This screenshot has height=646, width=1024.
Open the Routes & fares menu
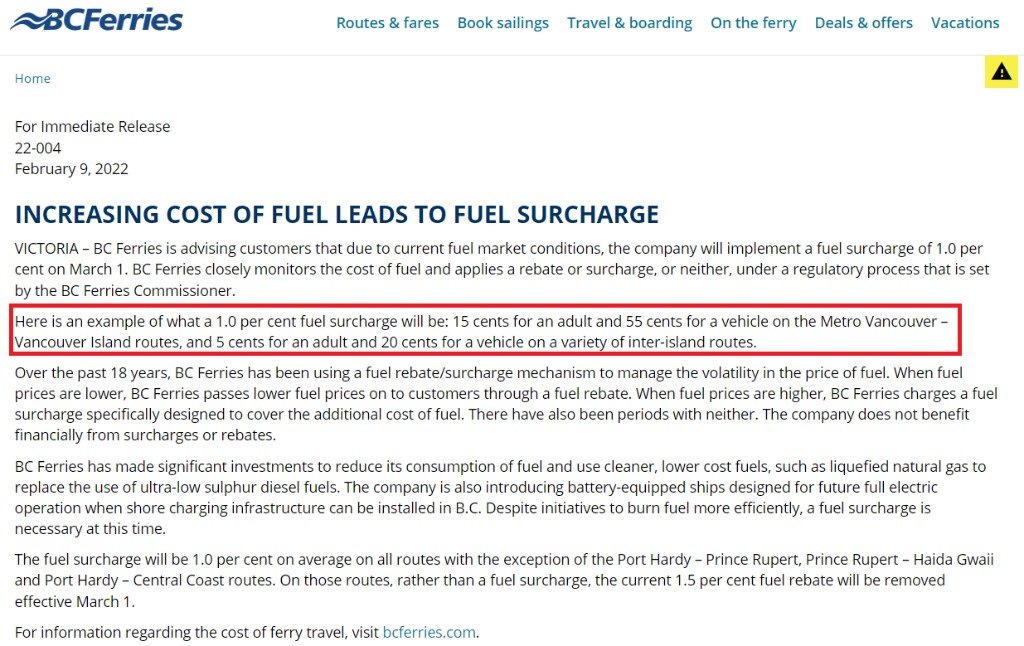[387, 23]
